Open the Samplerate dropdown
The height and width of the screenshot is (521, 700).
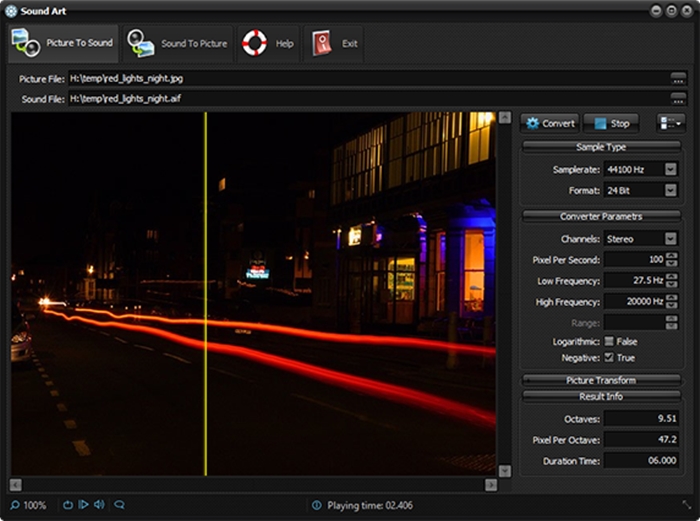pyautogui.click(x=670, y=169)
